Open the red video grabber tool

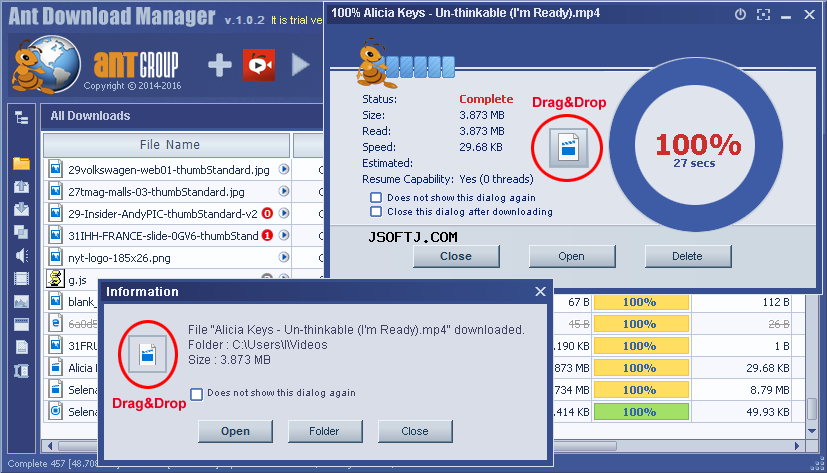coord(259,65)
